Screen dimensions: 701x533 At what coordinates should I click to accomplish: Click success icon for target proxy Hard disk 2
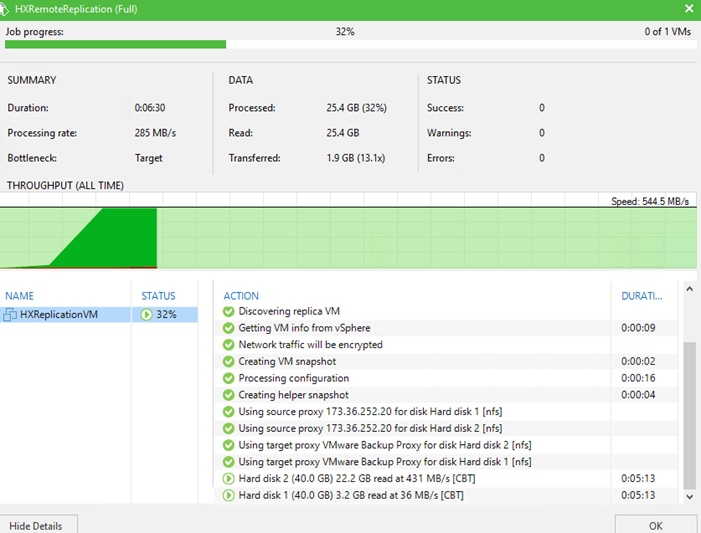(228, 445)
